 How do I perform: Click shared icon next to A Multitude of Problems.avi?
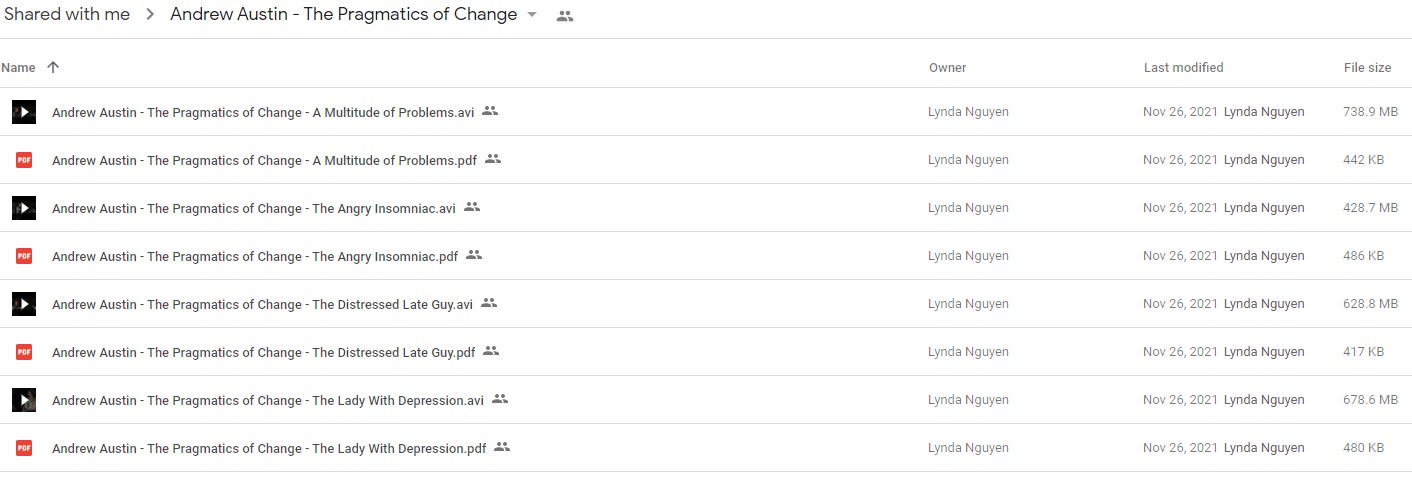490,111
